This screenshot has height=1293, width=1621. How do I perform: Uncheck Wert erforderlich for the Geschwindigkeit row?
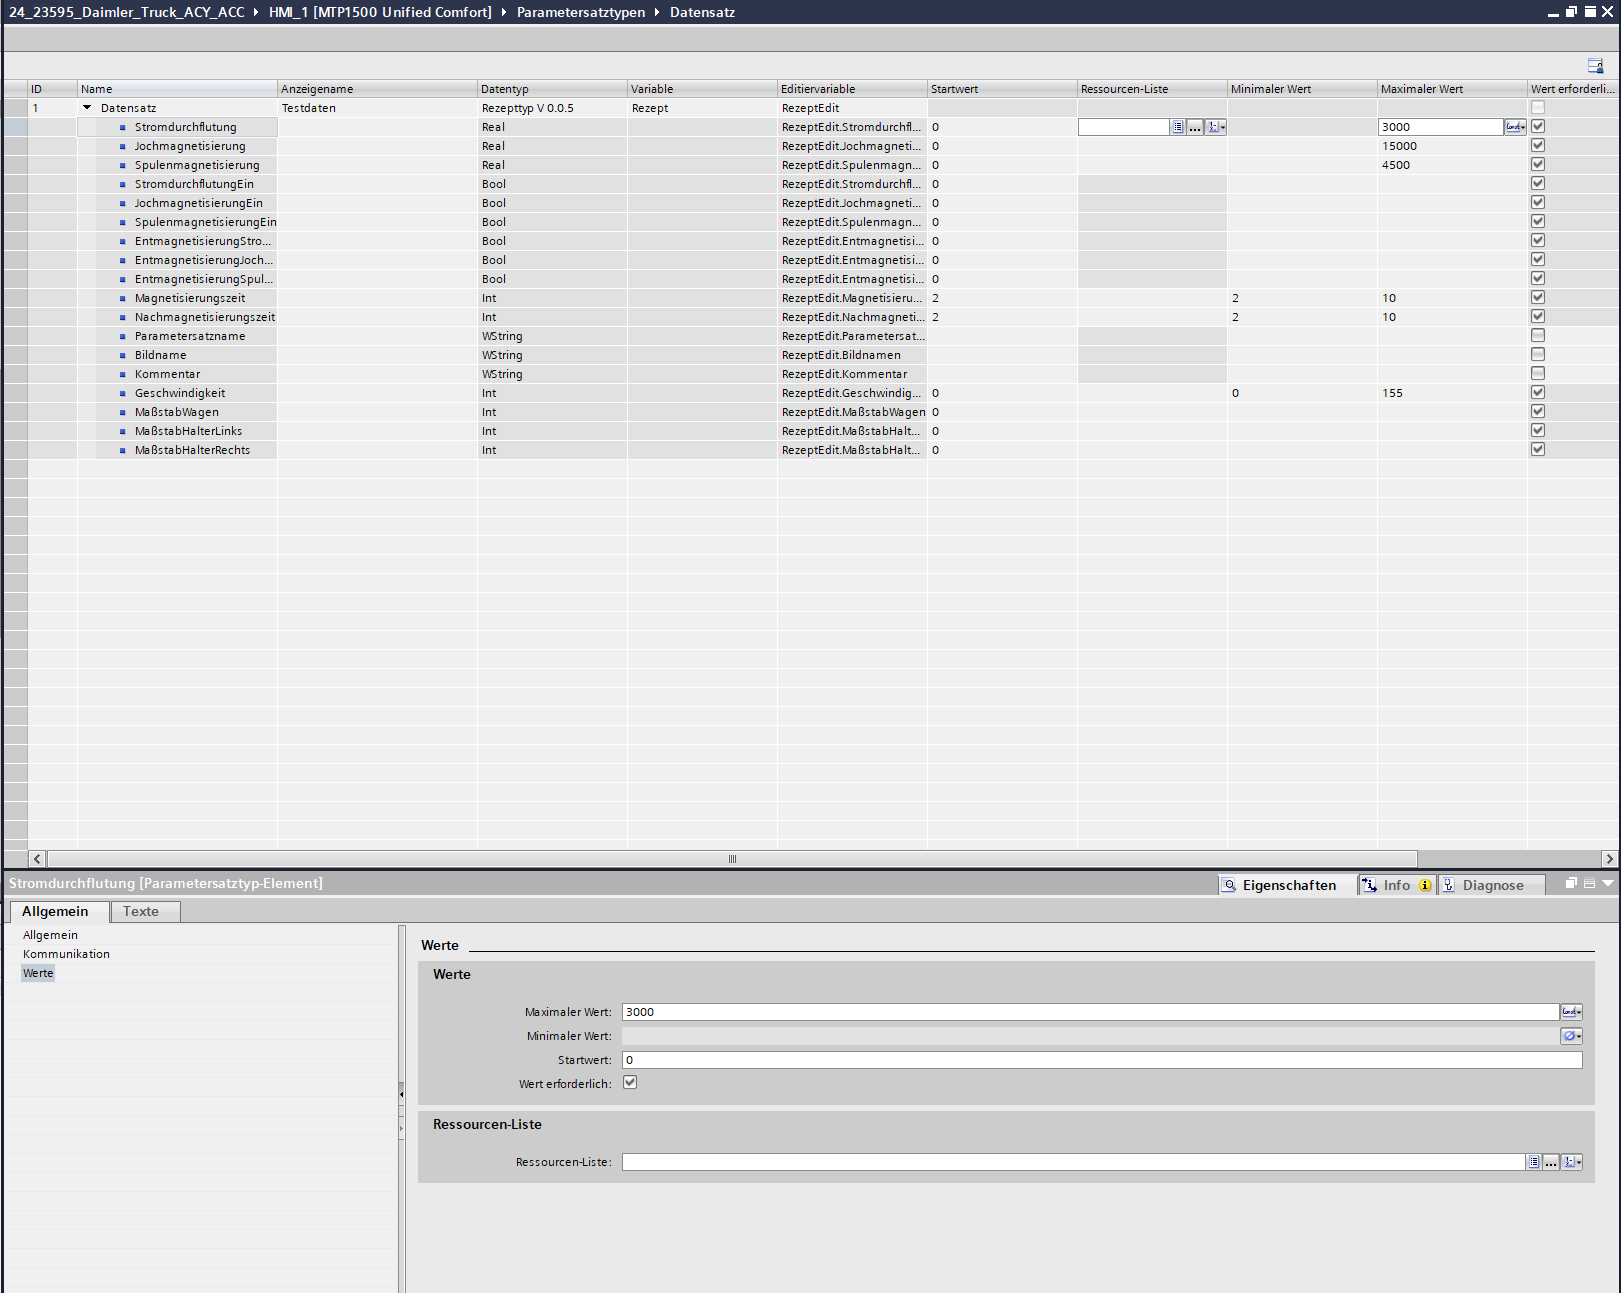coord(1538,393)
